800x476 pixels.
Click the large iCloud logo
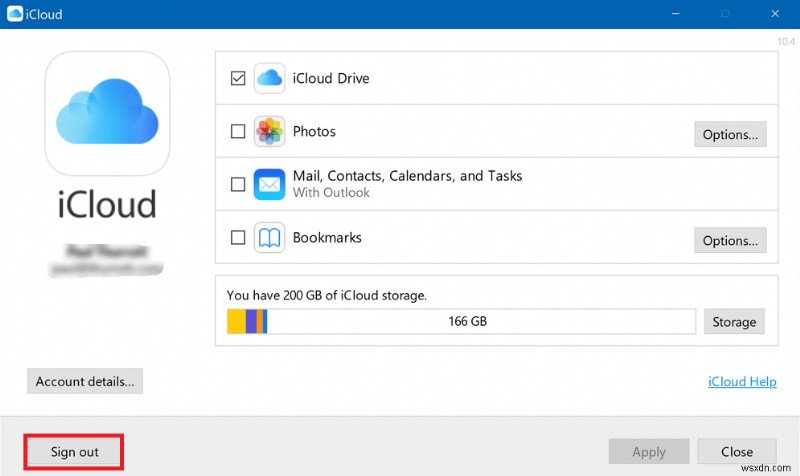tap(107, 113)
